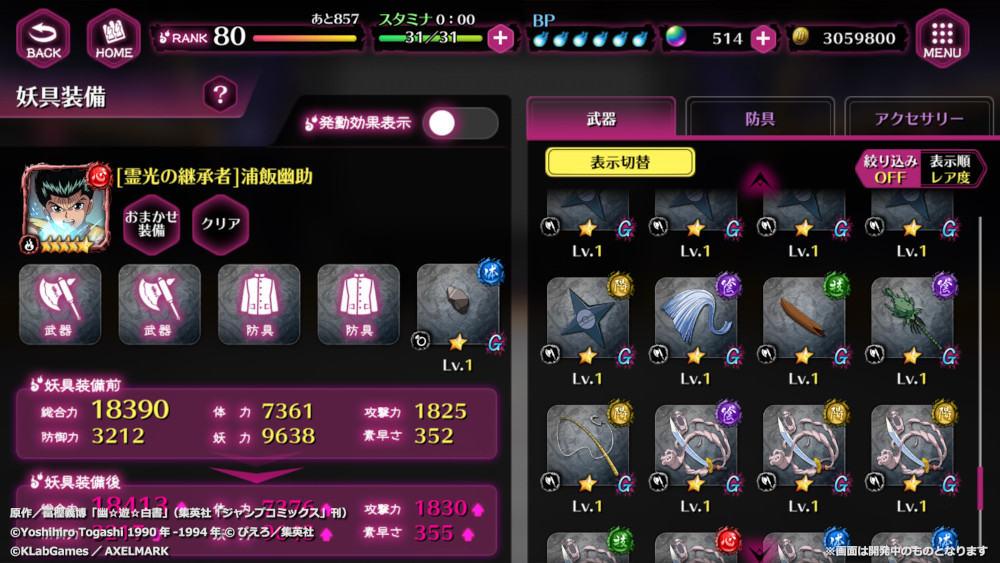Viewport: 1000px width, 563px height.
Task: Add rainbow orbs with the plus icon
Action: click(x=763, y=38)
